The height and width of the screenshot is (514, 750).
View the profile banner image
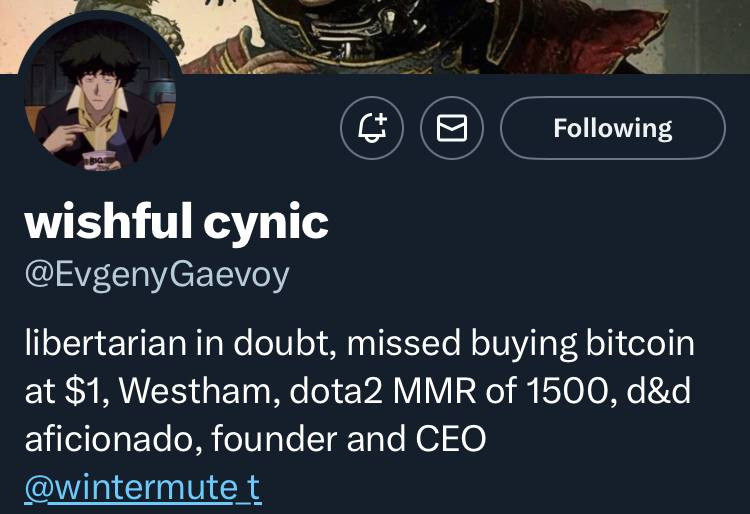[x=450, y=35]
